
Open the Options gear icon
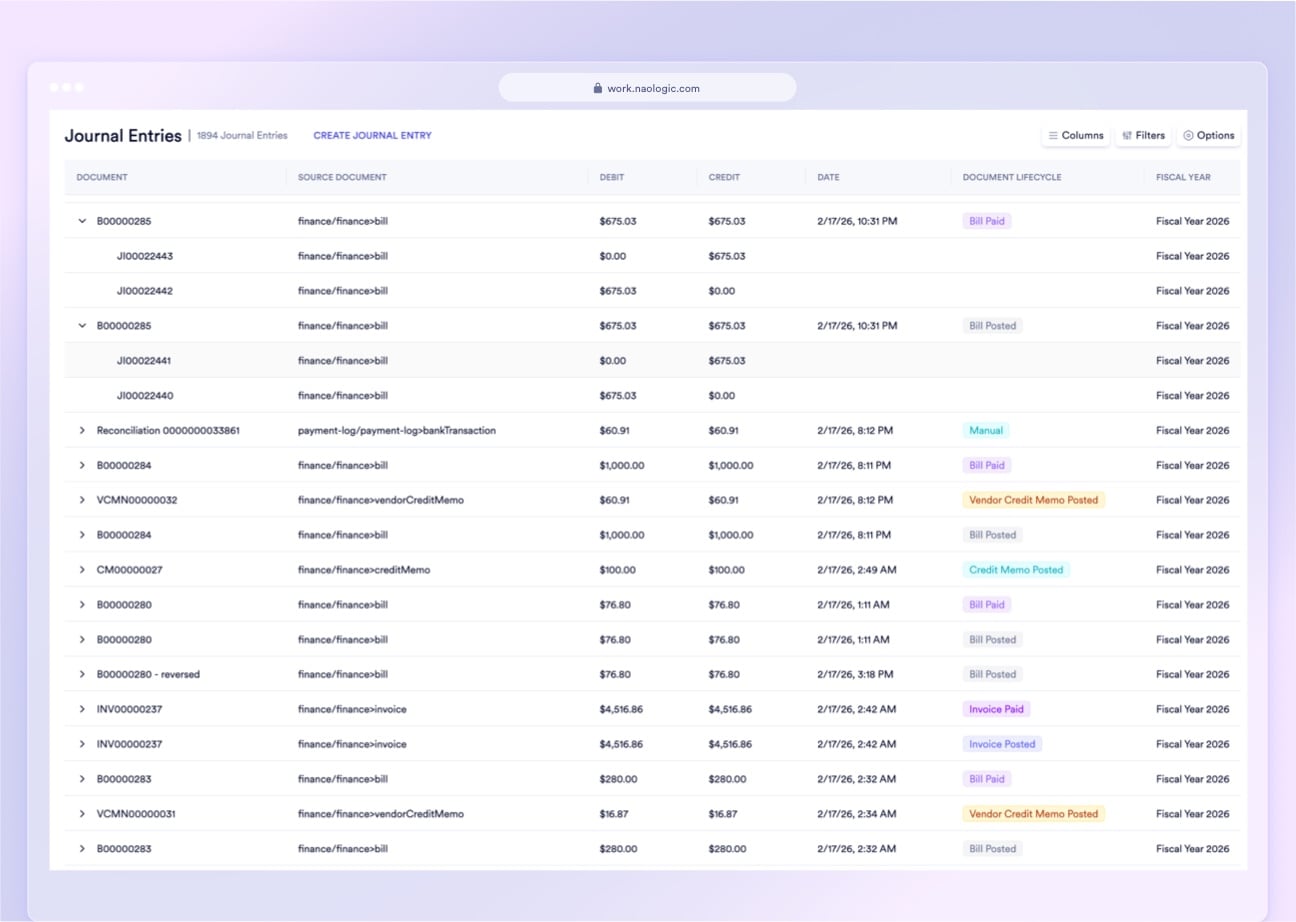tap(1188, 135)
